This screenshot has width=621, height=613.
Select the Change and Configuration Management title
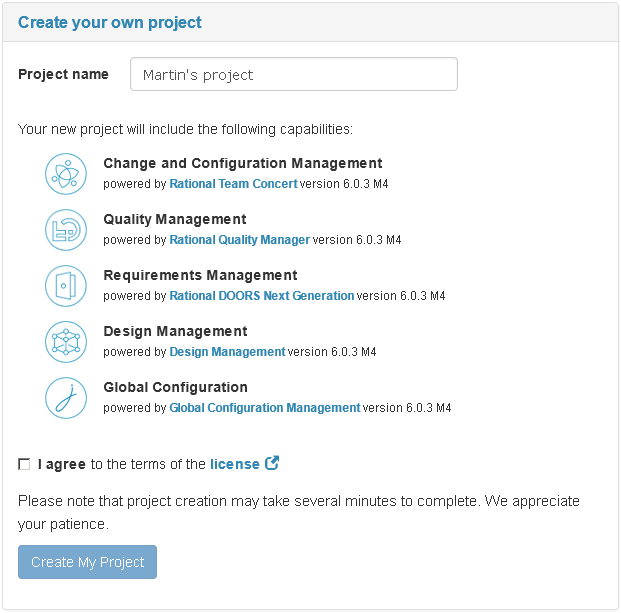tap(243, 163)
